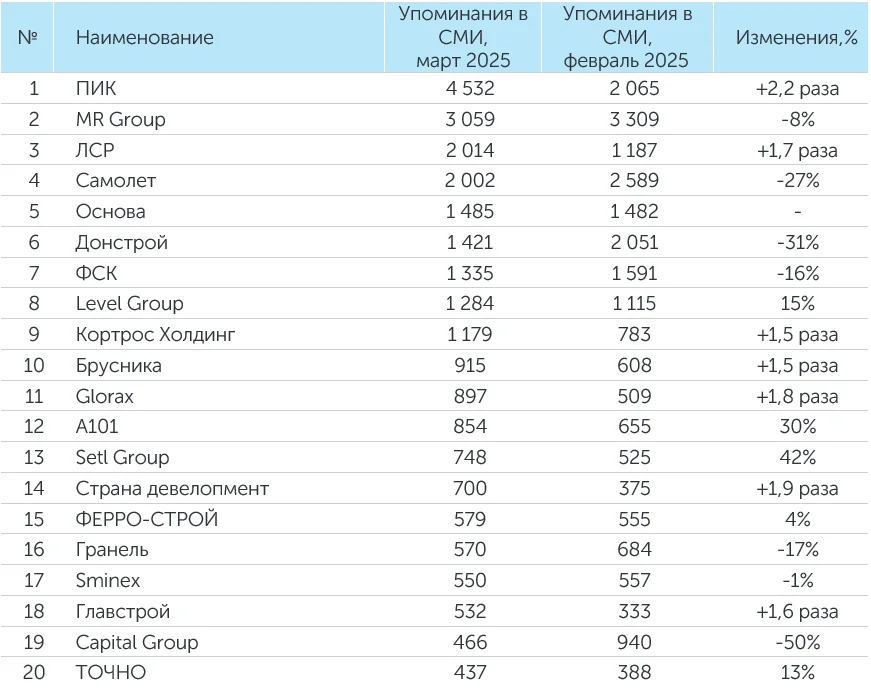
Task: Select the February value 3 309
Action: pos(626,119)
